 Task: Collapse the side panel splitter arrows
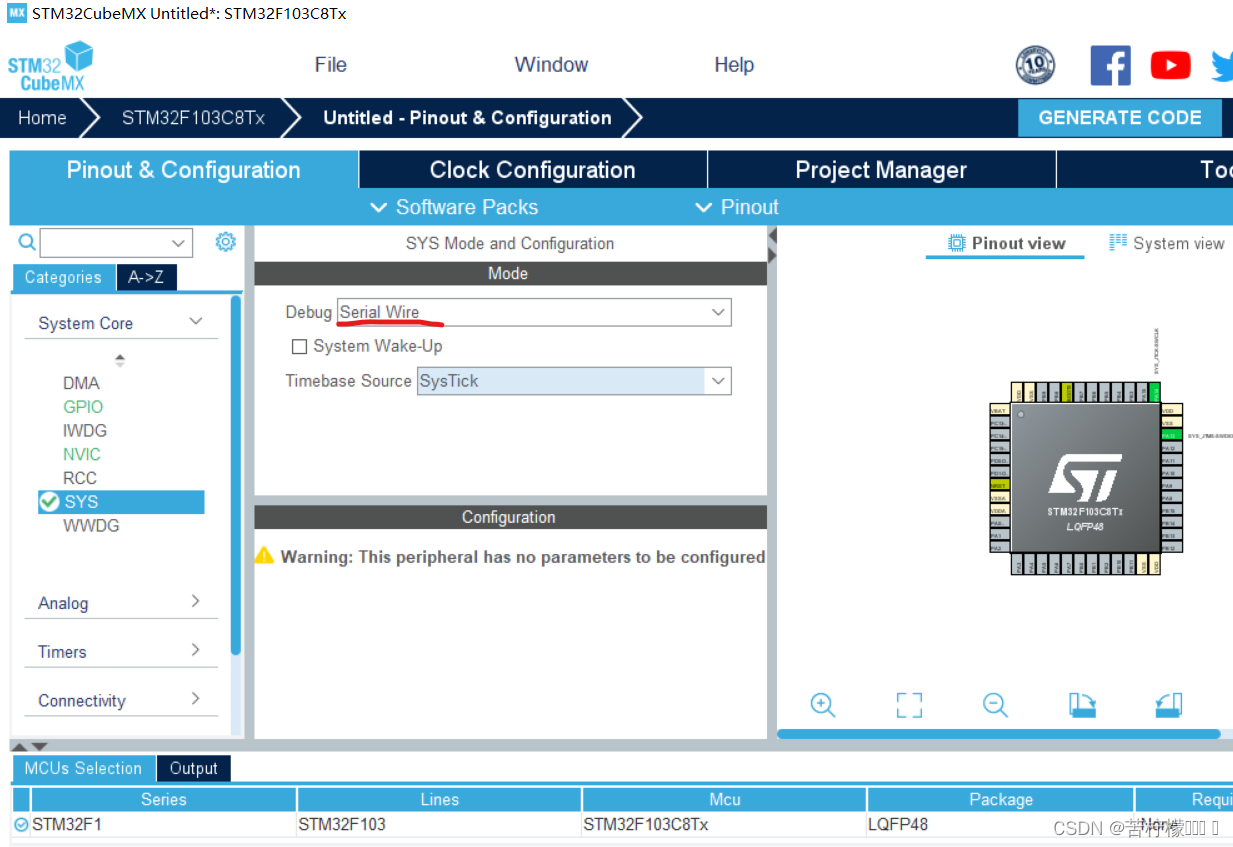772,245
